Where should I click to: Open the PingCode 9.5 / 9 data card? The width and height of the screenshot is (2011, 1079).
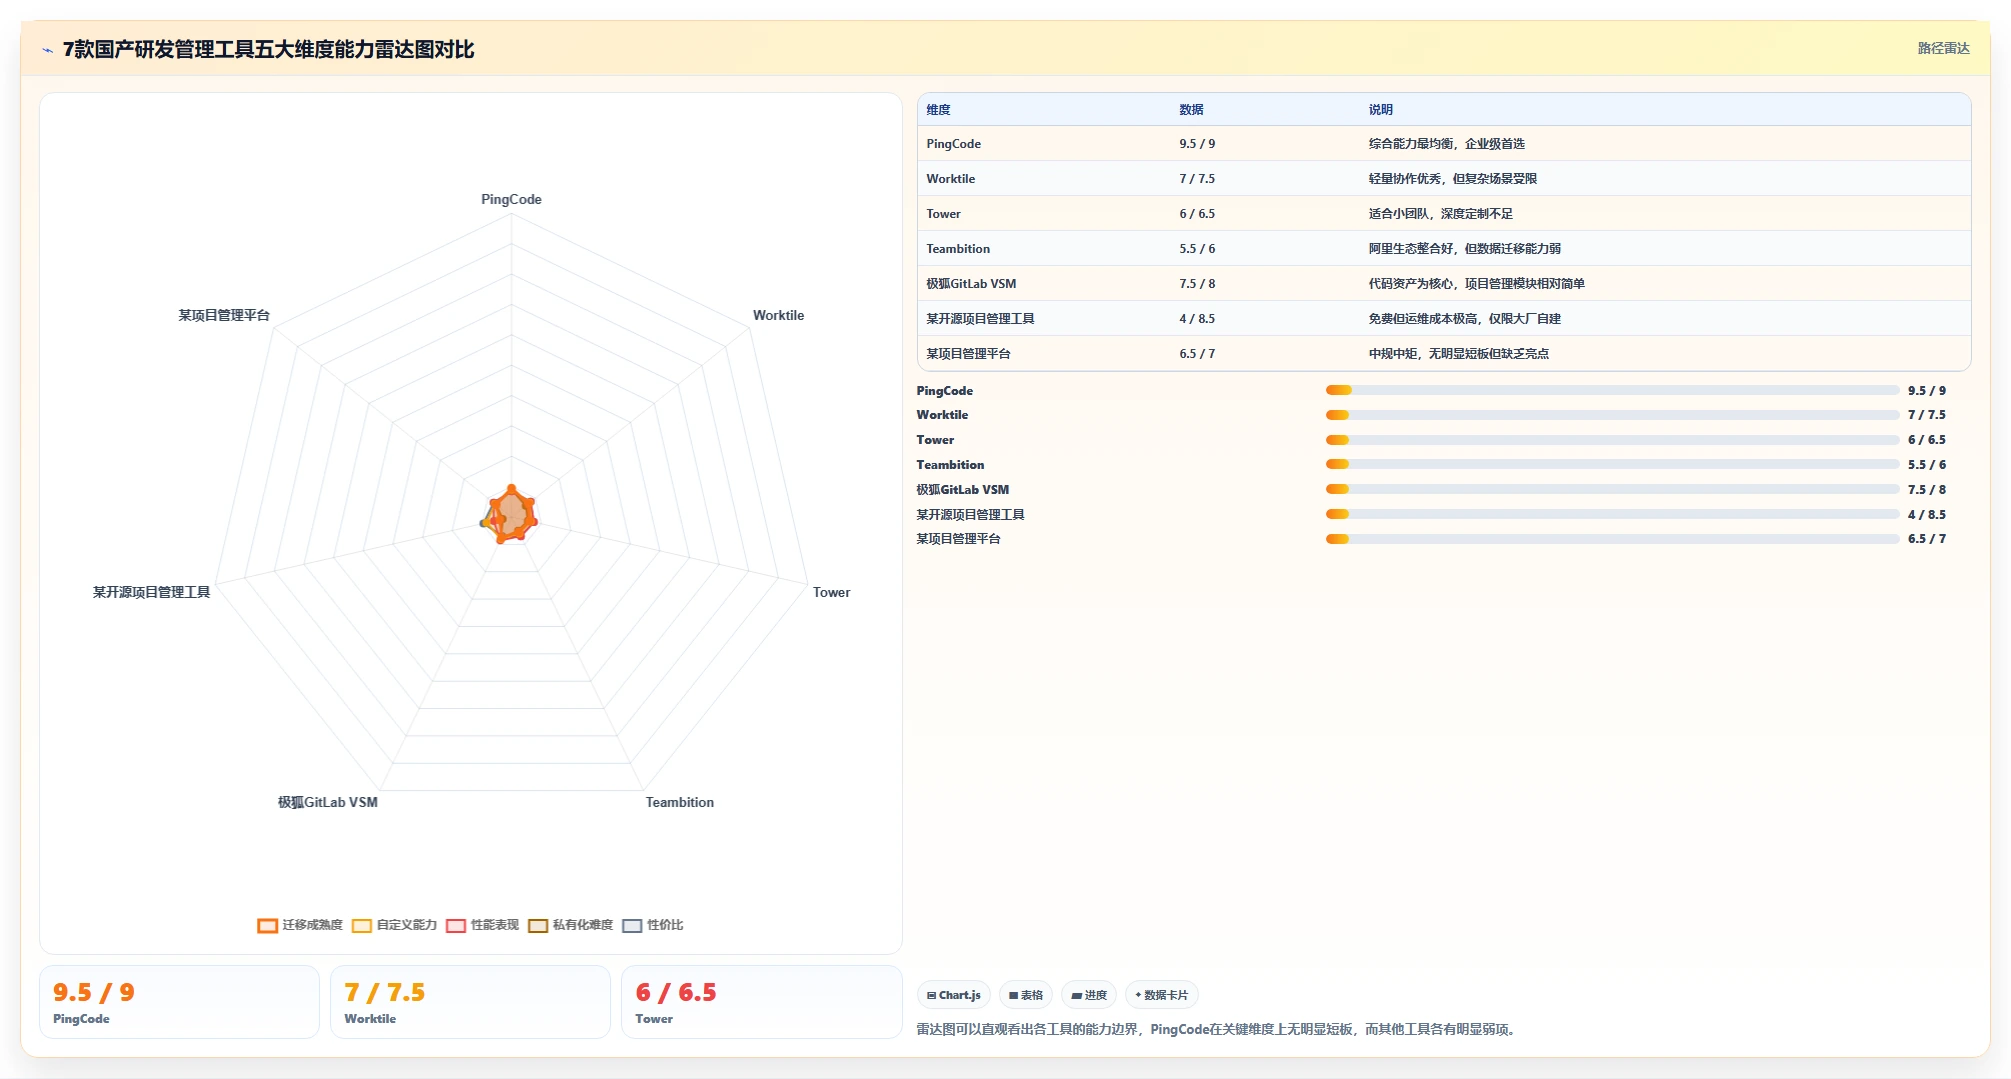(x=179, y=1002)
